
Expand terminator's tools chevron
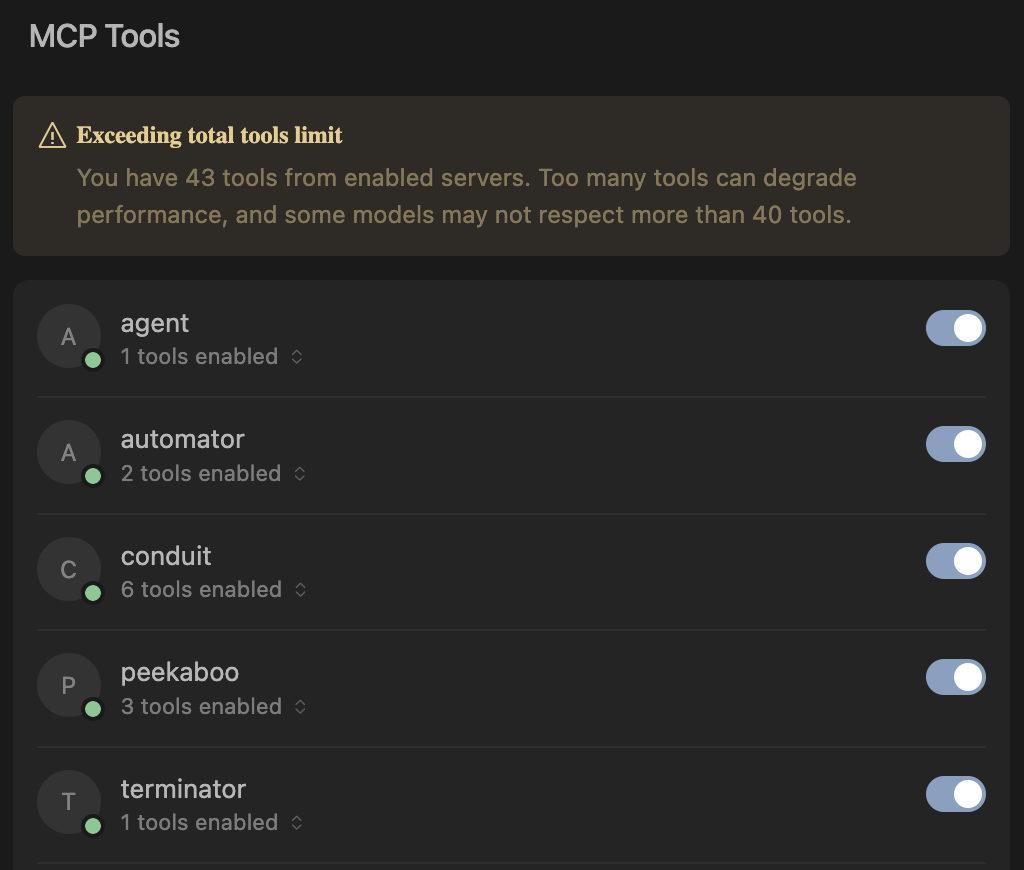[x=296, y=823]
